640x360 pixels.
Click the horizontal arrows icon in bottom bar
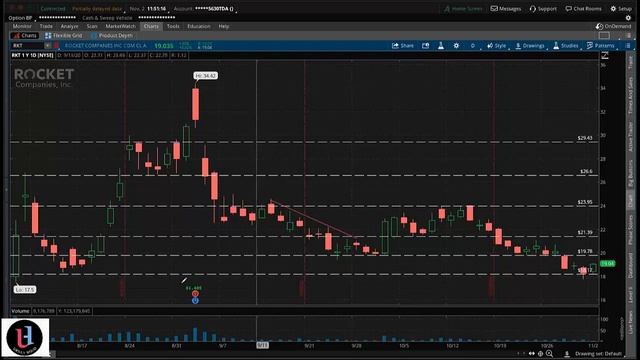(x=531, y=353)
